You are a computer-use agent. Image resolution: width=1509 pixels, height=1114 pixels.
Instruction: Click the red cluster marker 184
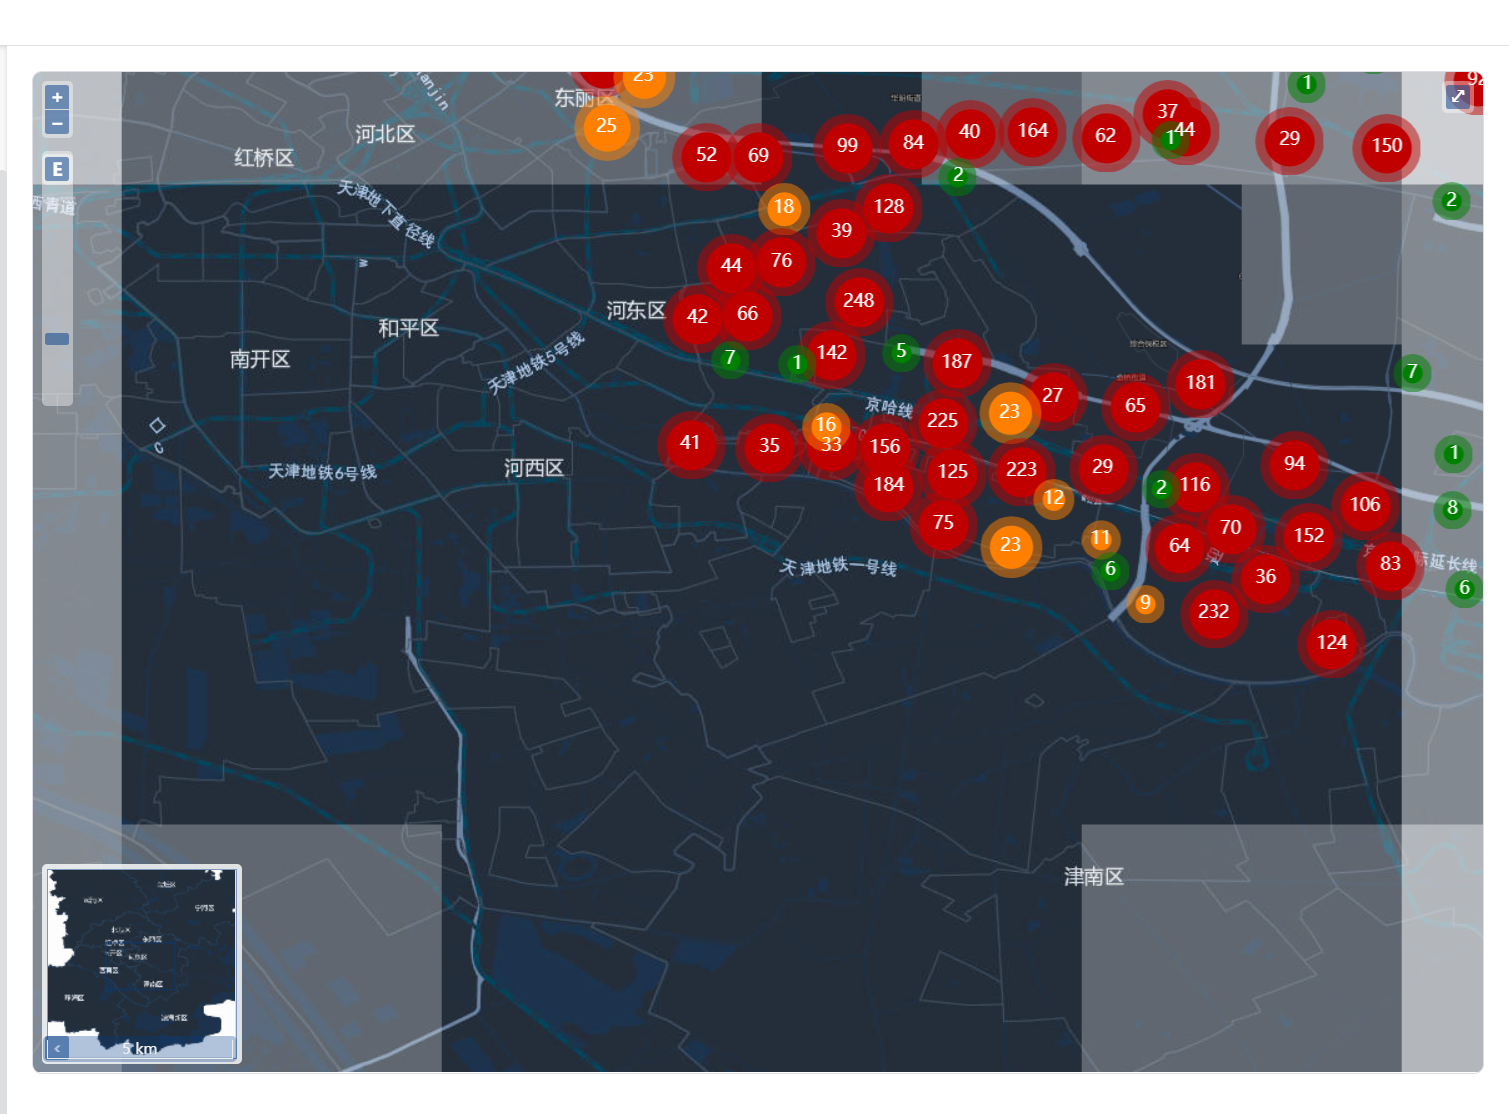(x=888, y=484)
